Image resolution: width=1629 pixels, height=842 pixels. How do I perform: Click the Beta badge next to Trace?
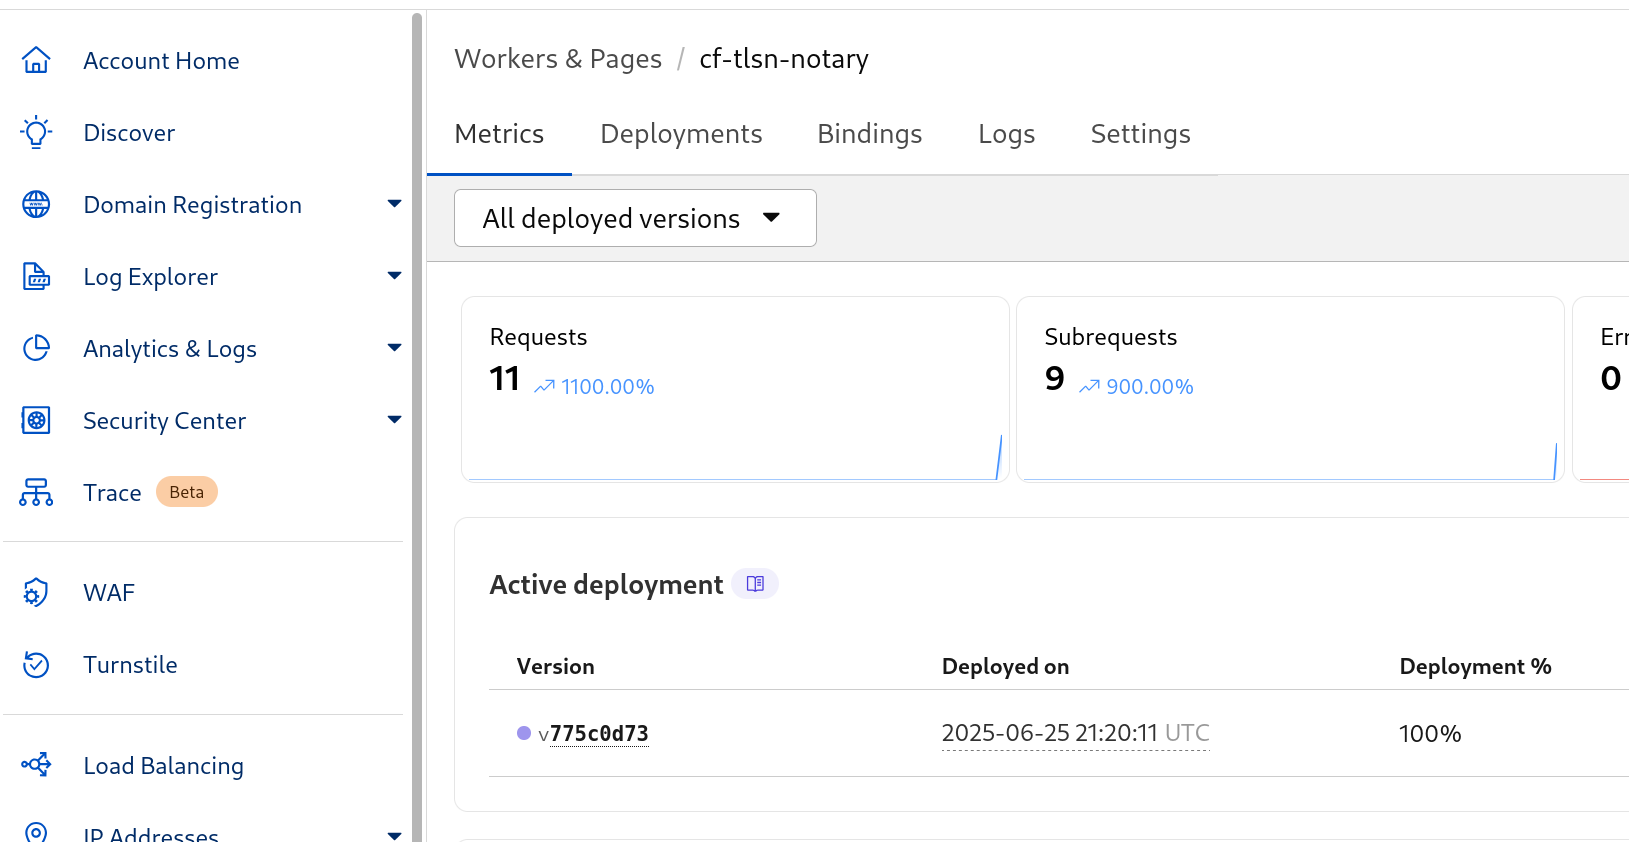tap(187, 492)
